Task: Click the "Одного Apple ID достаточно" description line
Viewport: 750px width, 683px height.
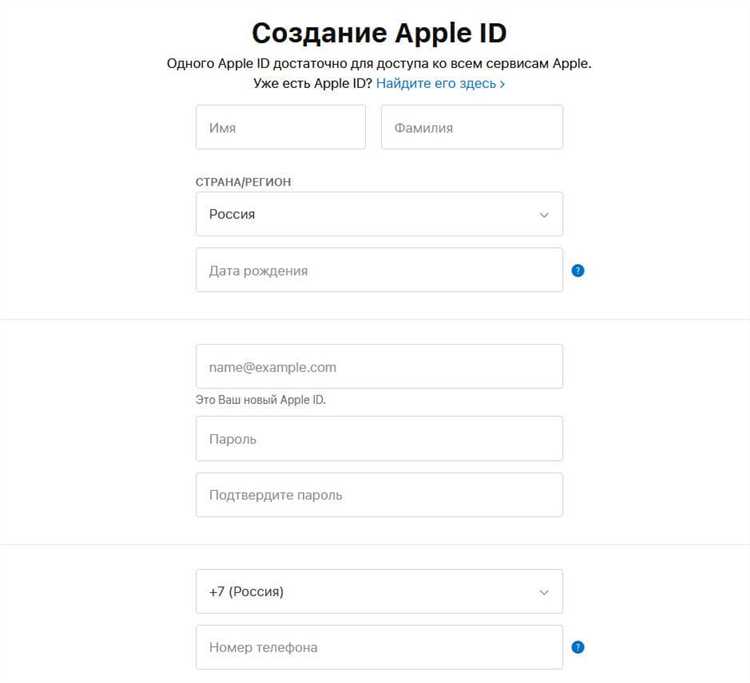Action: click(379, 64)
